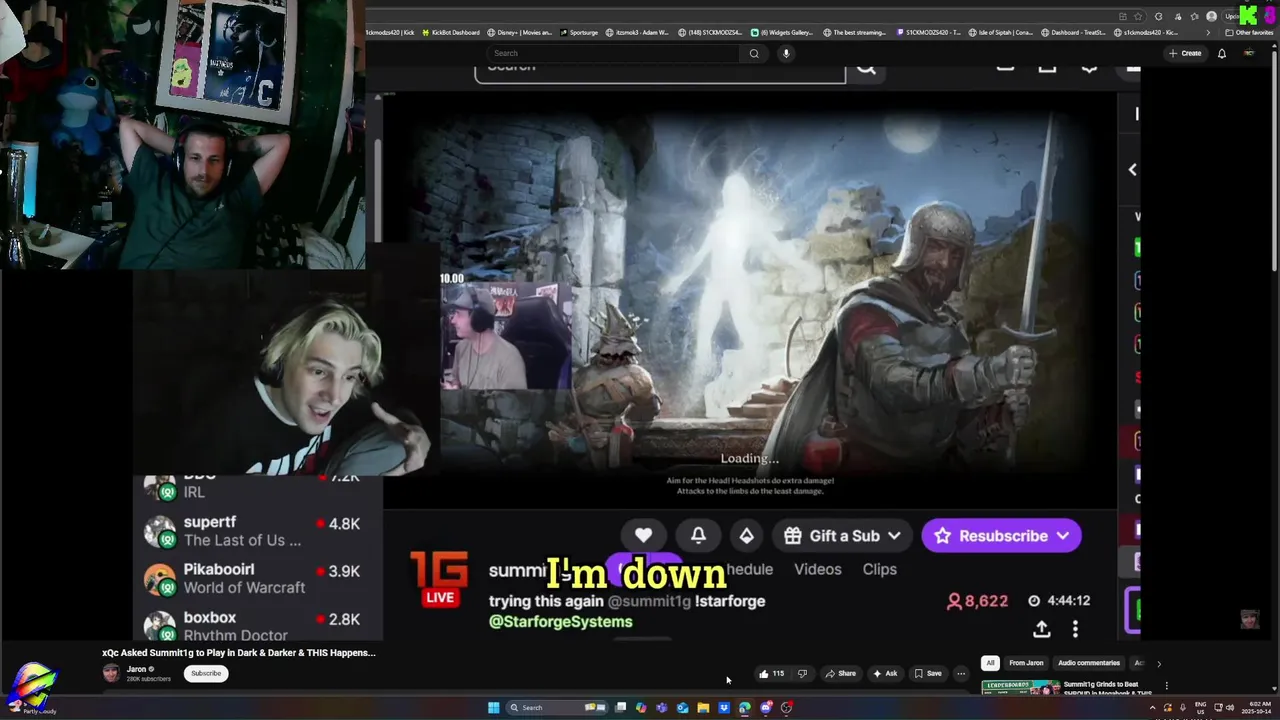Click the Twitch stream share upload icon
Screen dimensions: 1280x720
pyautogui.click(x=1041, y=629)
